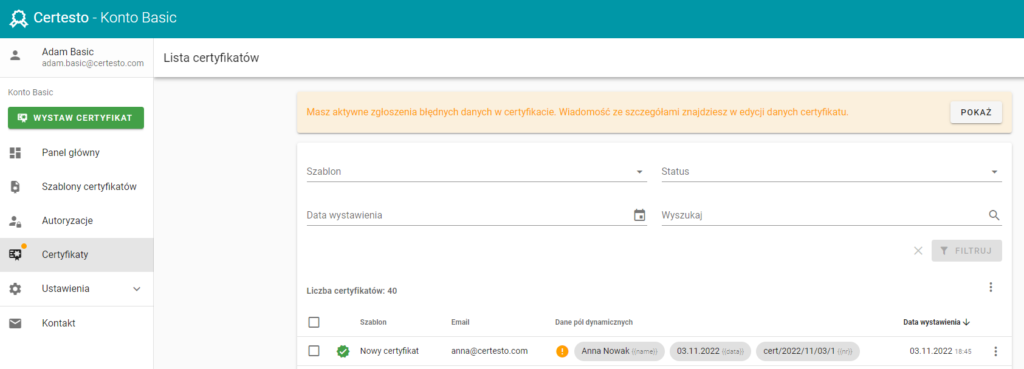Click the WYSTAW CERTYFIKAT button
1024x369 pixels.
coord(76,118)
